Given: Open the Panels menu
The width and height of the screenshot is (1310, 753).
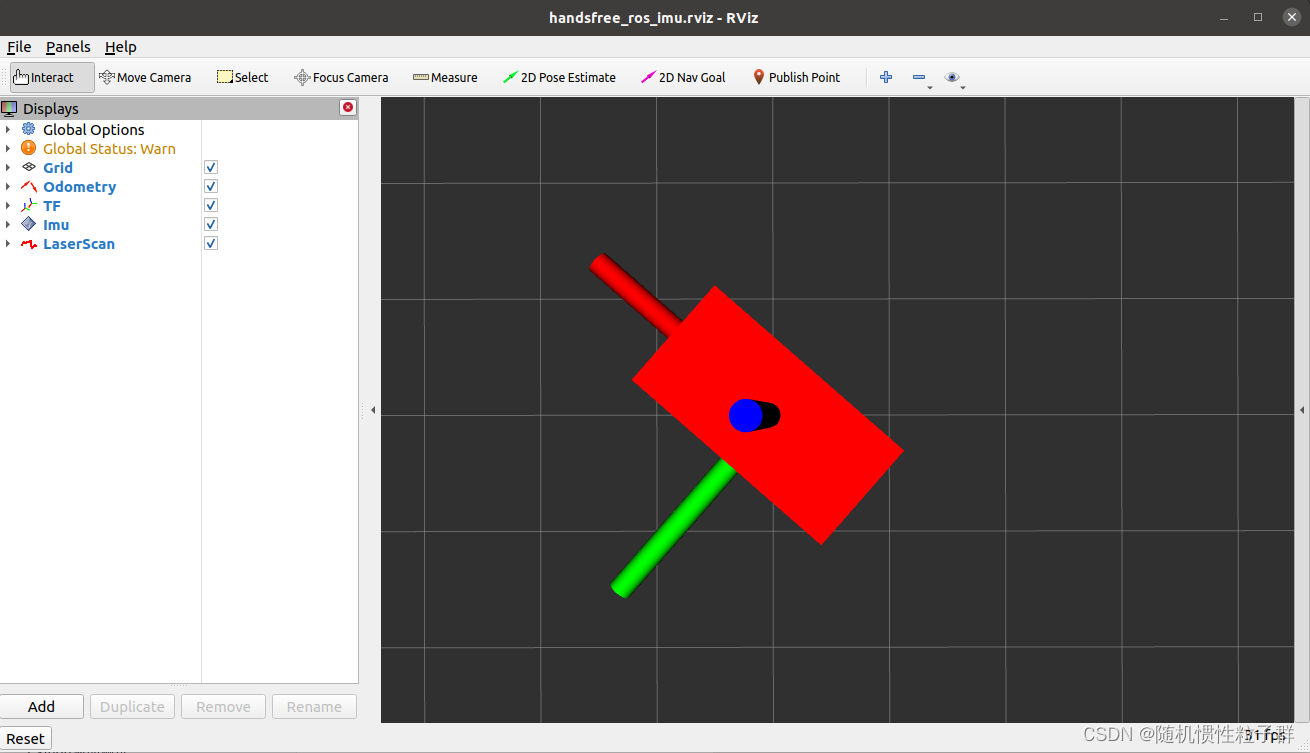Looking at the screenshot, I should [x=67, y=46].
